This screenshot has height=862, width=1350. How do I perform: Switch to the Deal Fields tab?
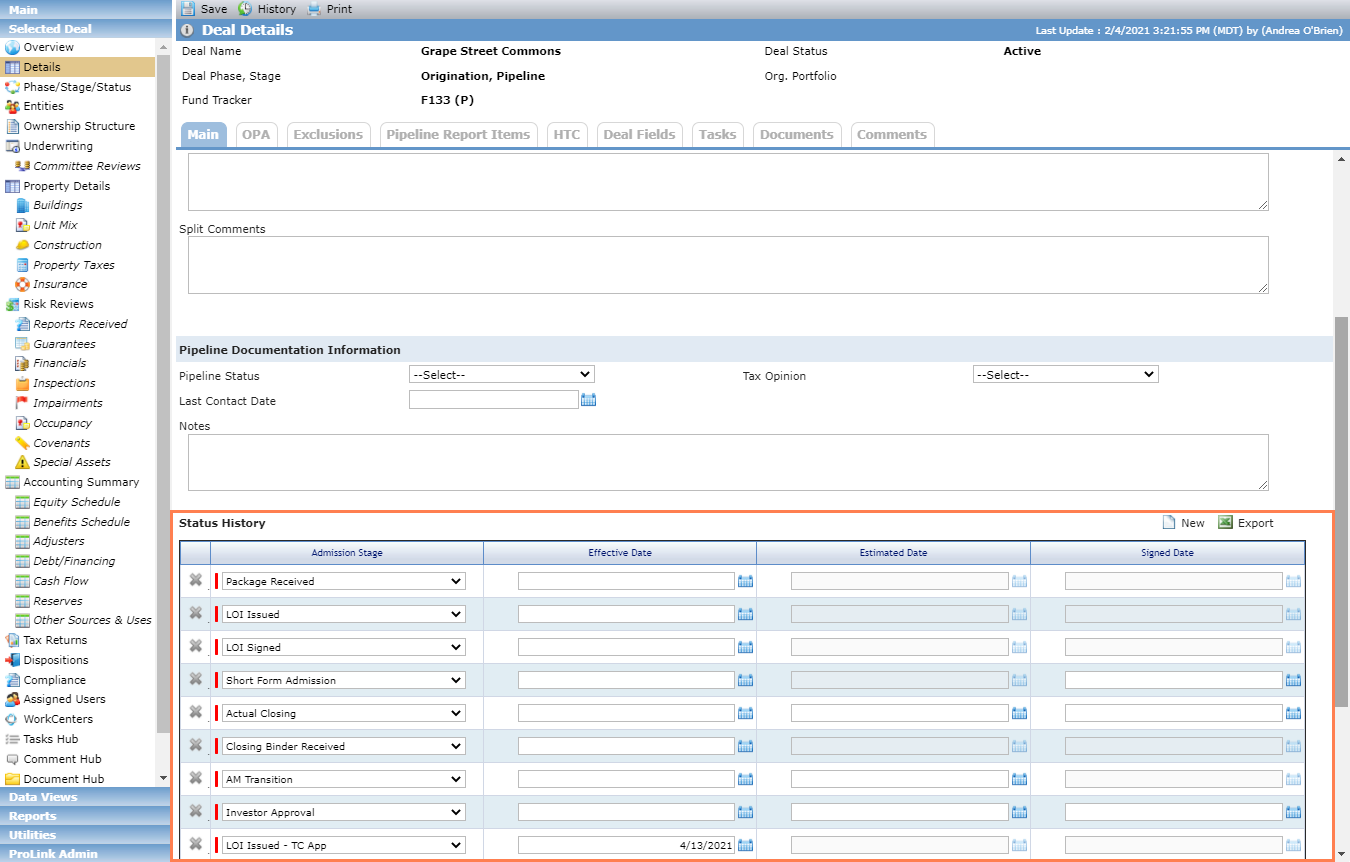point(640,134)
